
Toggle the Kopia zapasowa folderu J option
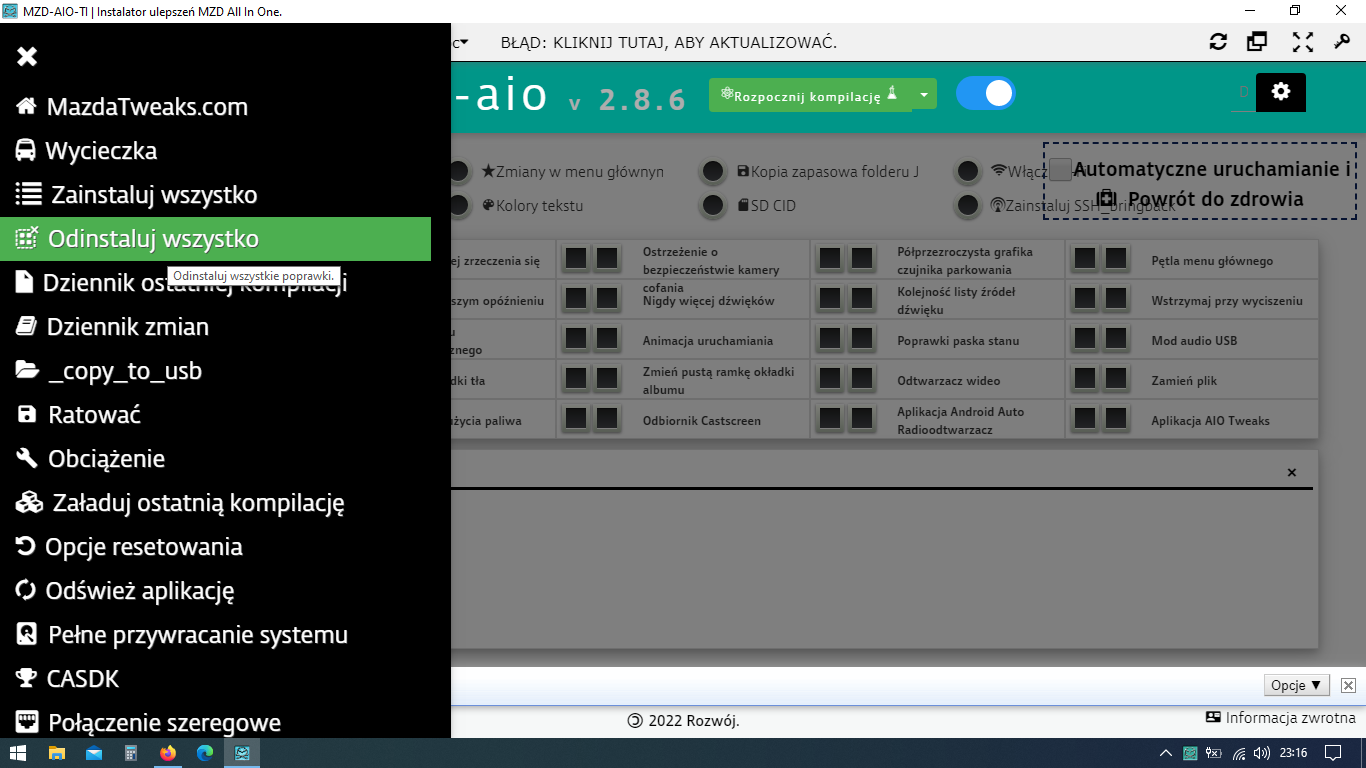tap(712, 172)
